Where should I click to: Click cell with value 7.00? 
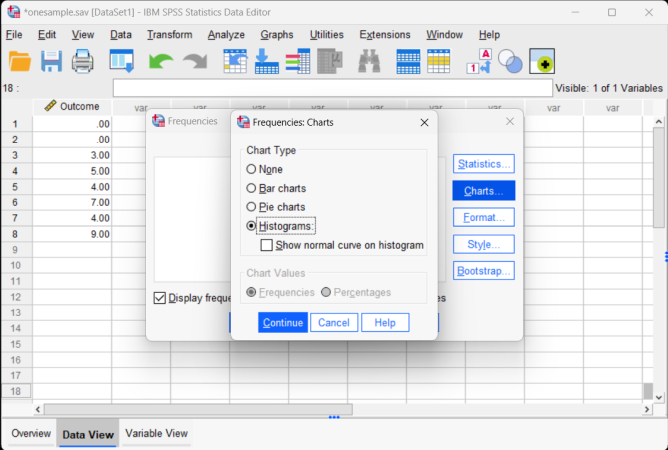tap(72, 202)
